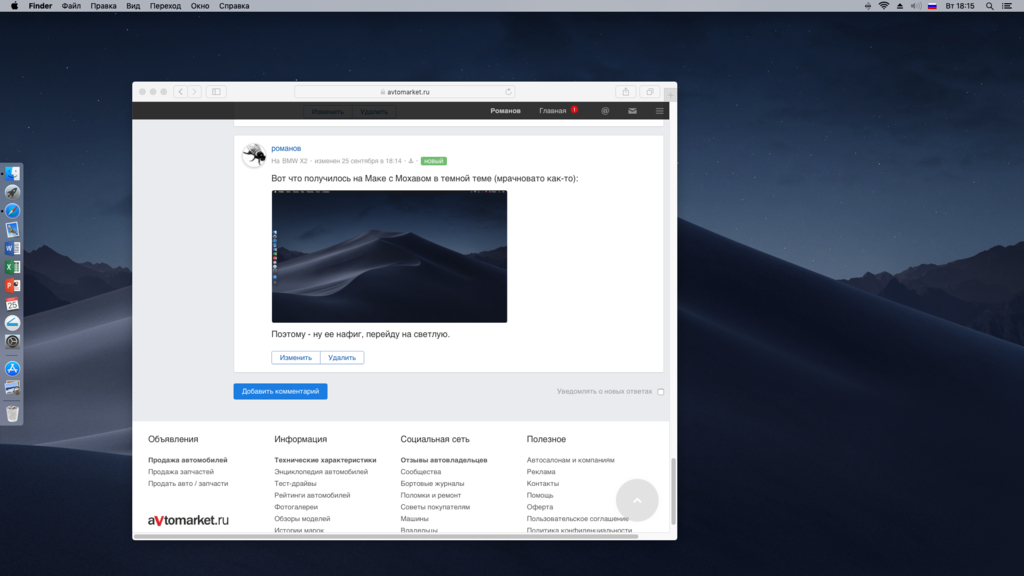Click the page's vertical scrollbar
The width and height of the screenshot is (1024, 576).
point(673,492)
